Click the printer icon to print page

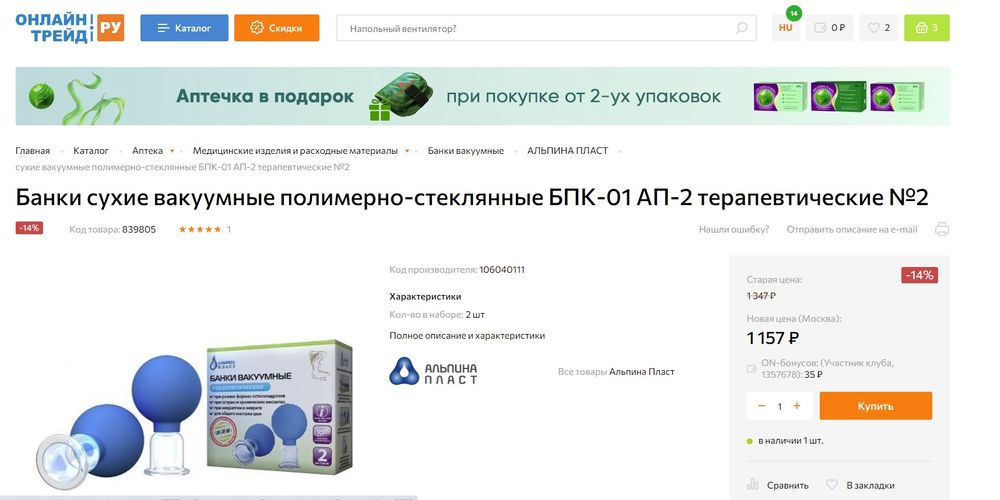[942, 230]
